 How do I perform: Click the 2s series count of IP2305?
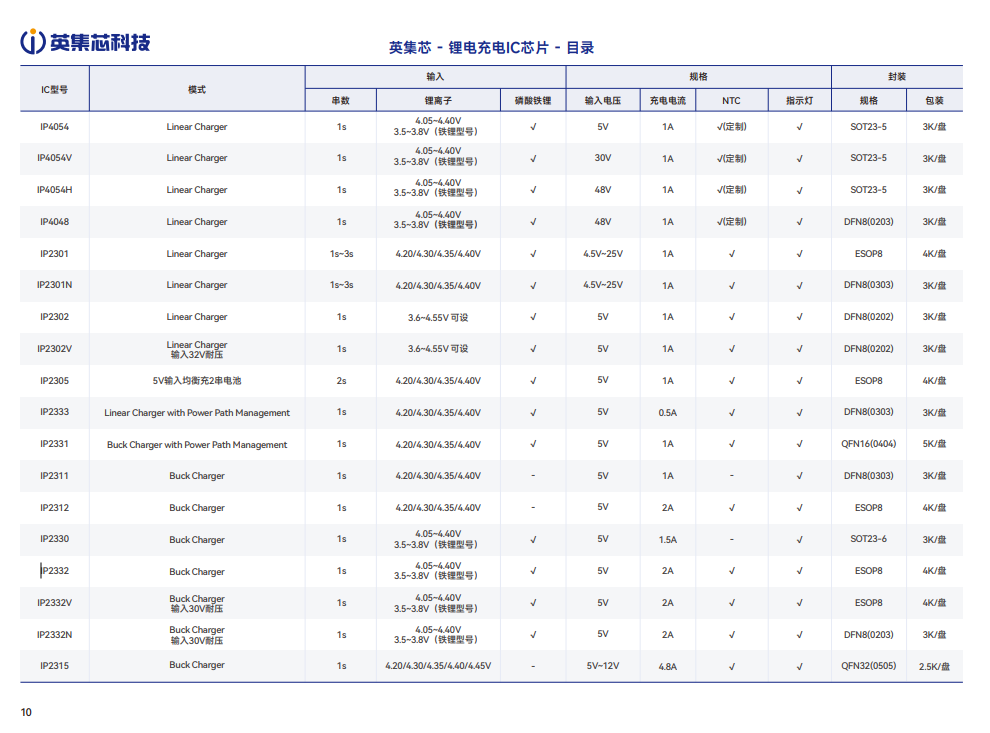(x=341, y=381)
